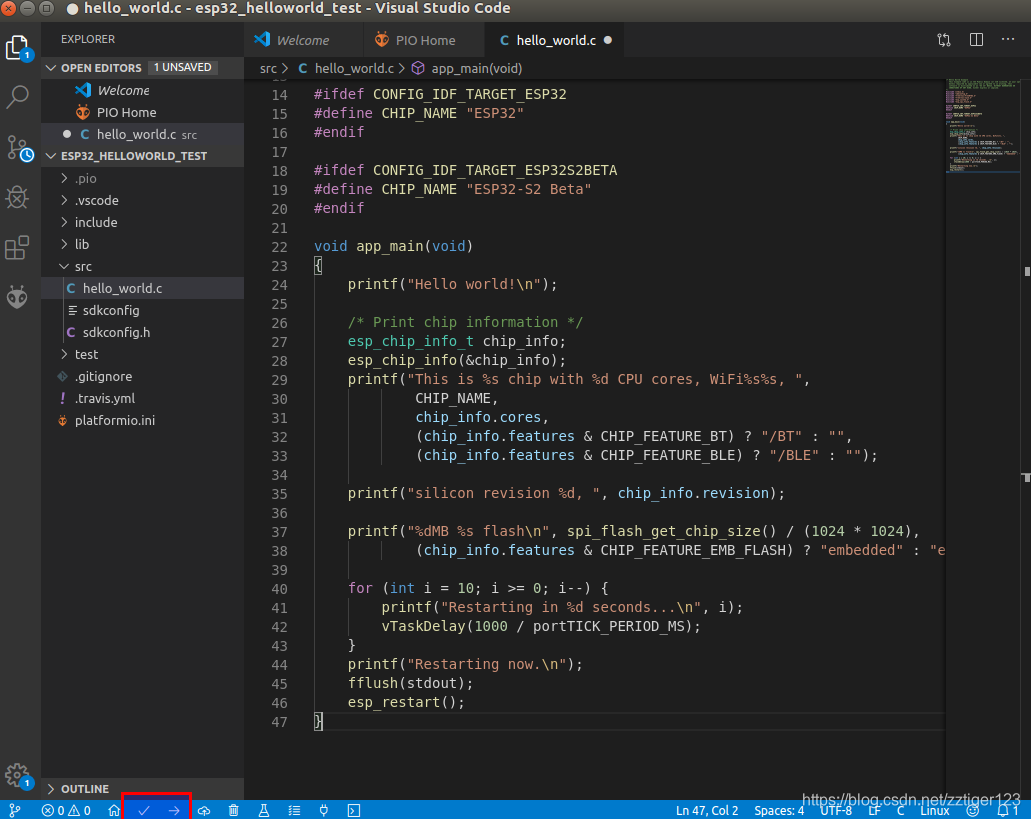This screenshot has height=819, width=1031.
Task: Click the Git branch status bar icon
Action: 14,810
